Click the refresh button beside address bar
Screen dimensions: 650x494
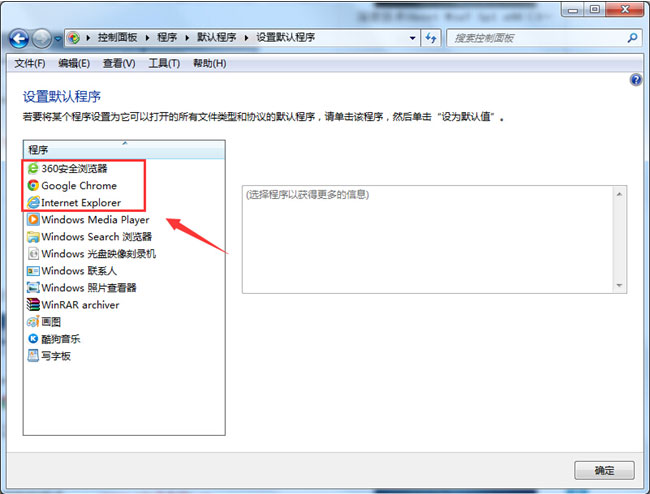pos(431,38)
